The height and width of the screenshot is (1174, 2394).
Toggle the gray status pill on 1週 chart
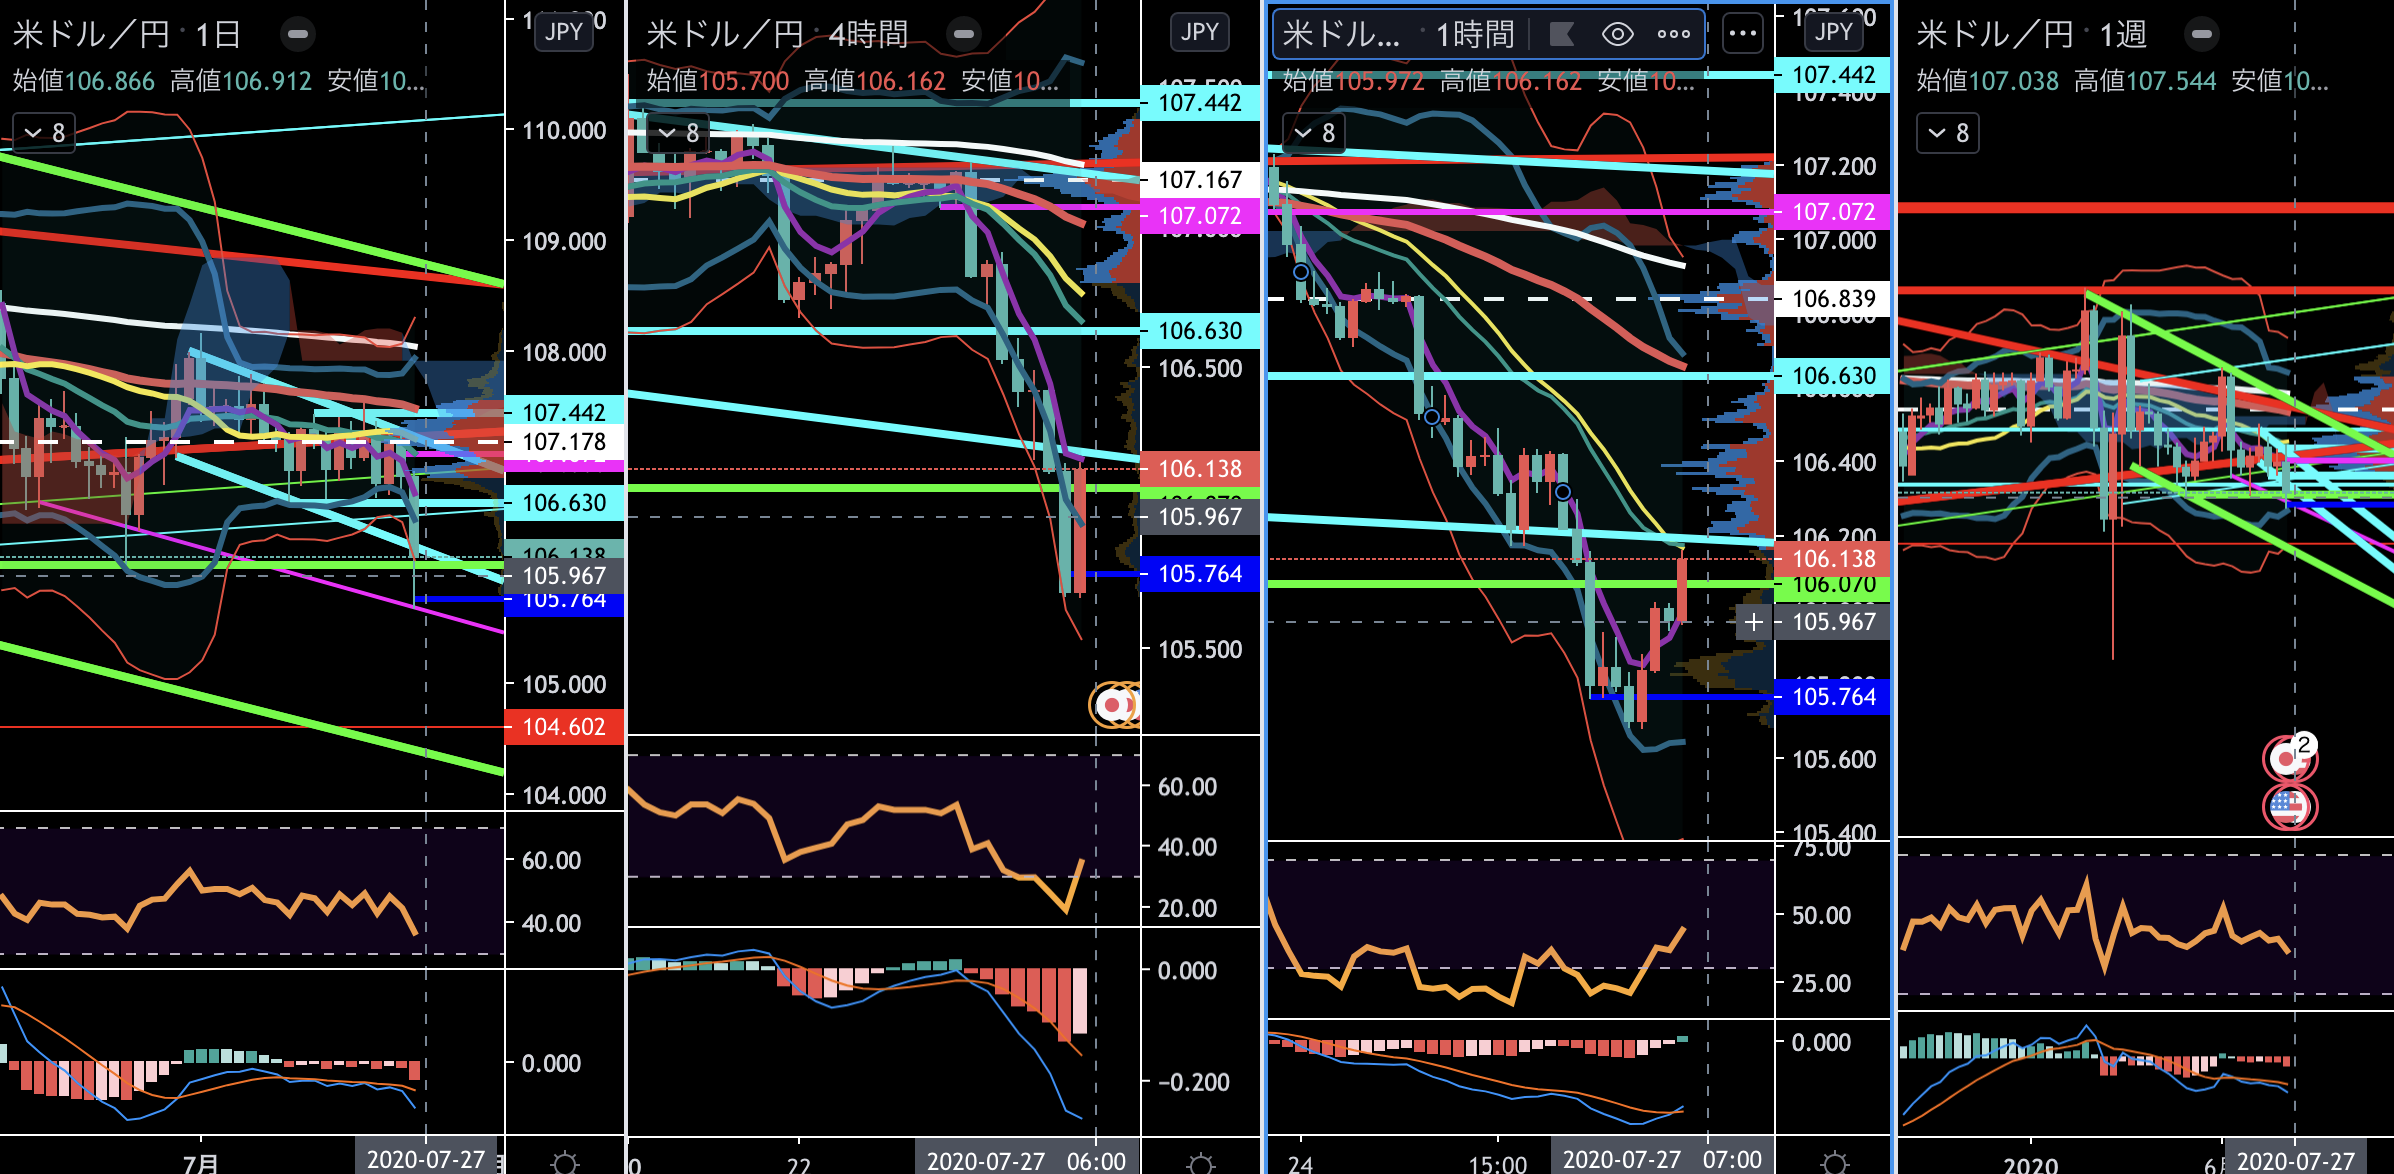tap(2201, 35)
